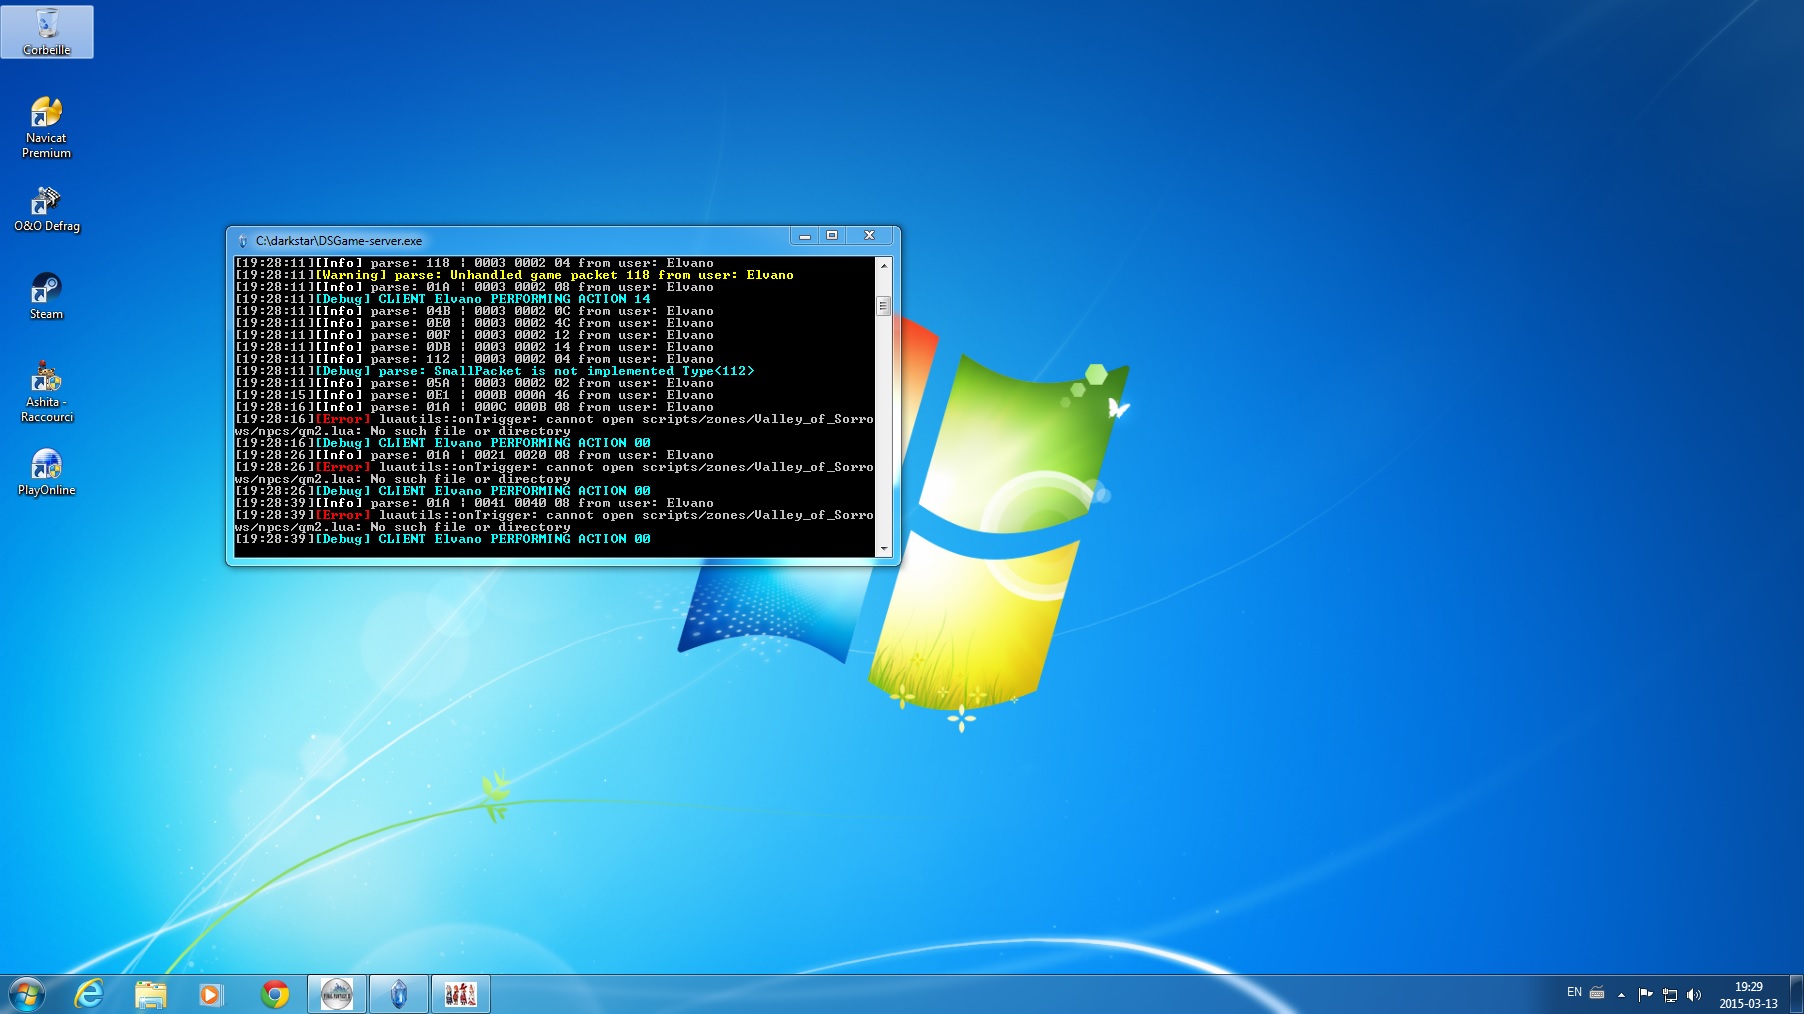Click the volume speaker tray icon

1693,994
